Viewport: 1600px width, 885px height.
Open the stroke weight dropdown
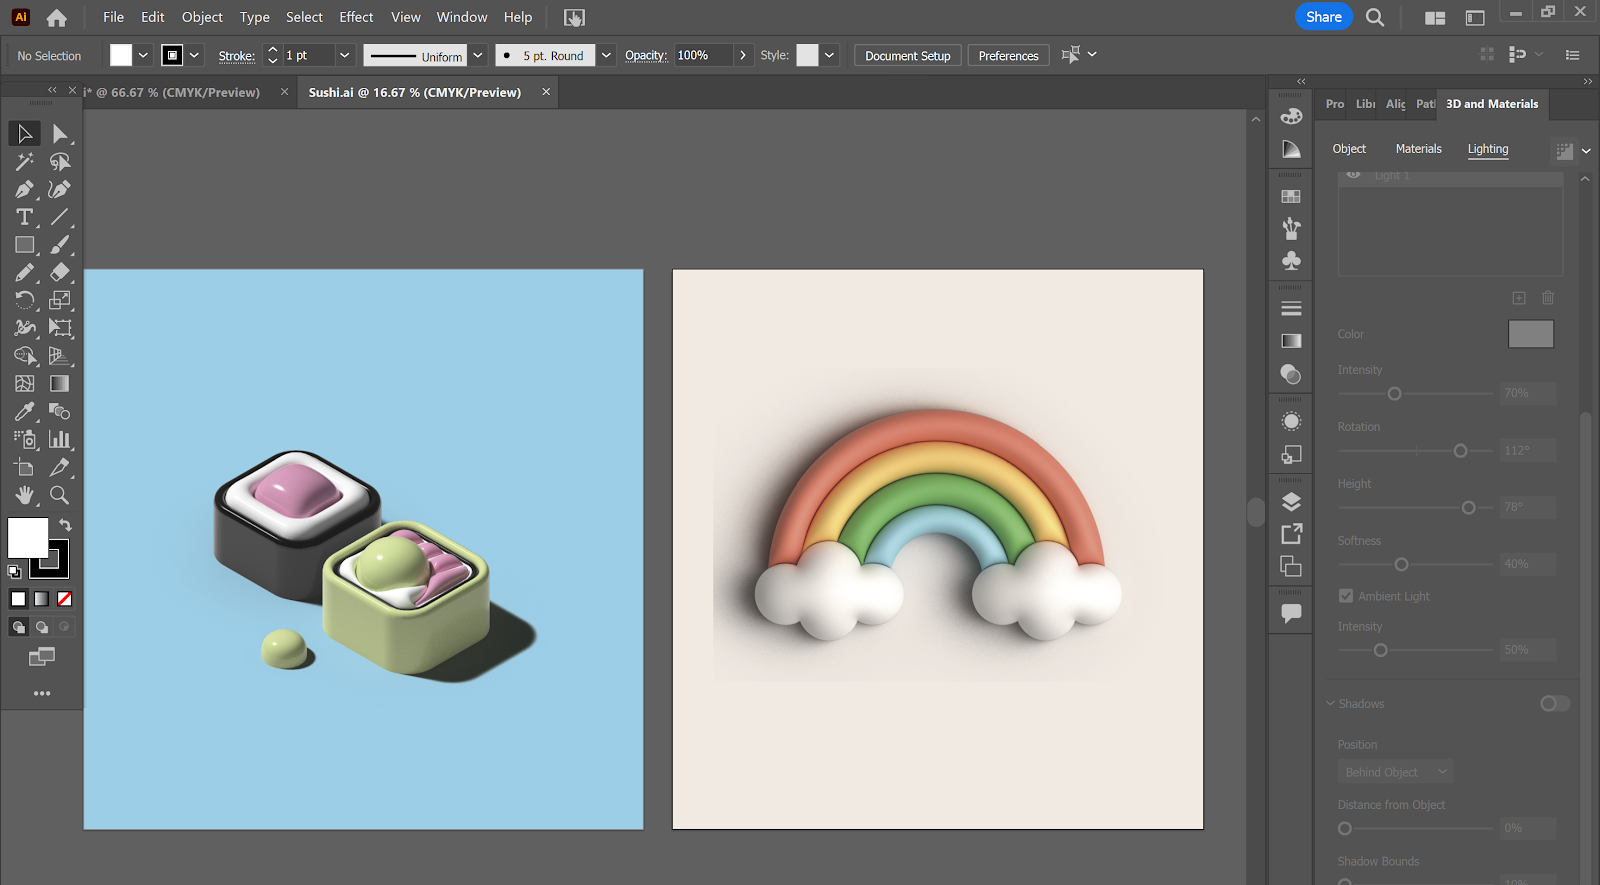[344, 55]
